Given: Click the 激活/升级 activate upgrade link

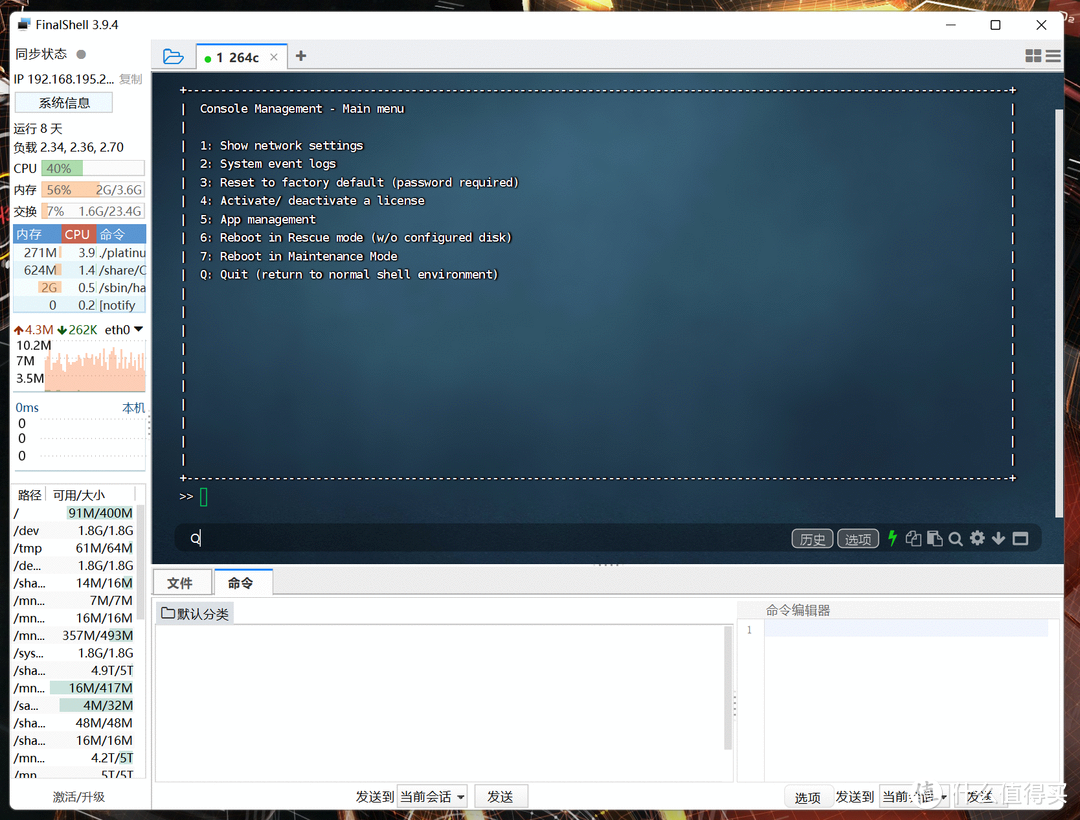Looking at the screenshot, I should coord(79,797).
